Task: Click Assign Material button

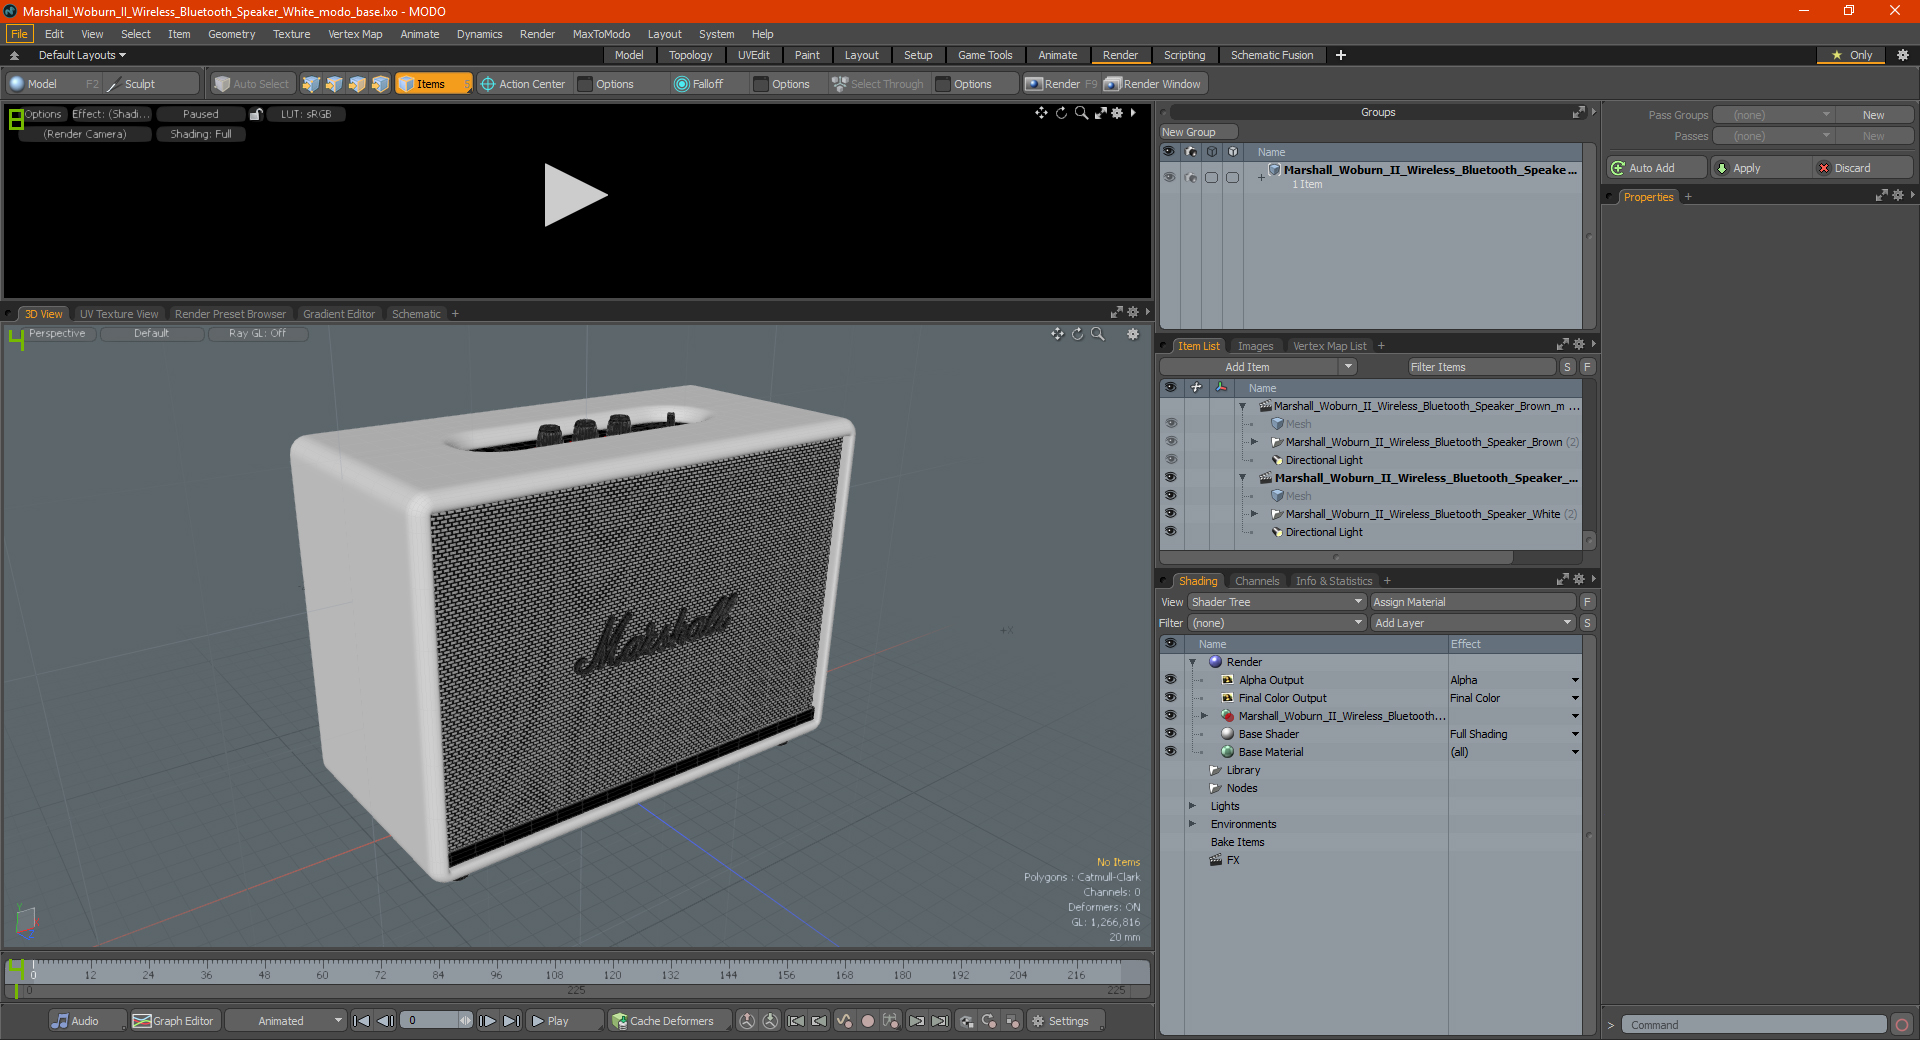Action: click(x=1473, y=602)
